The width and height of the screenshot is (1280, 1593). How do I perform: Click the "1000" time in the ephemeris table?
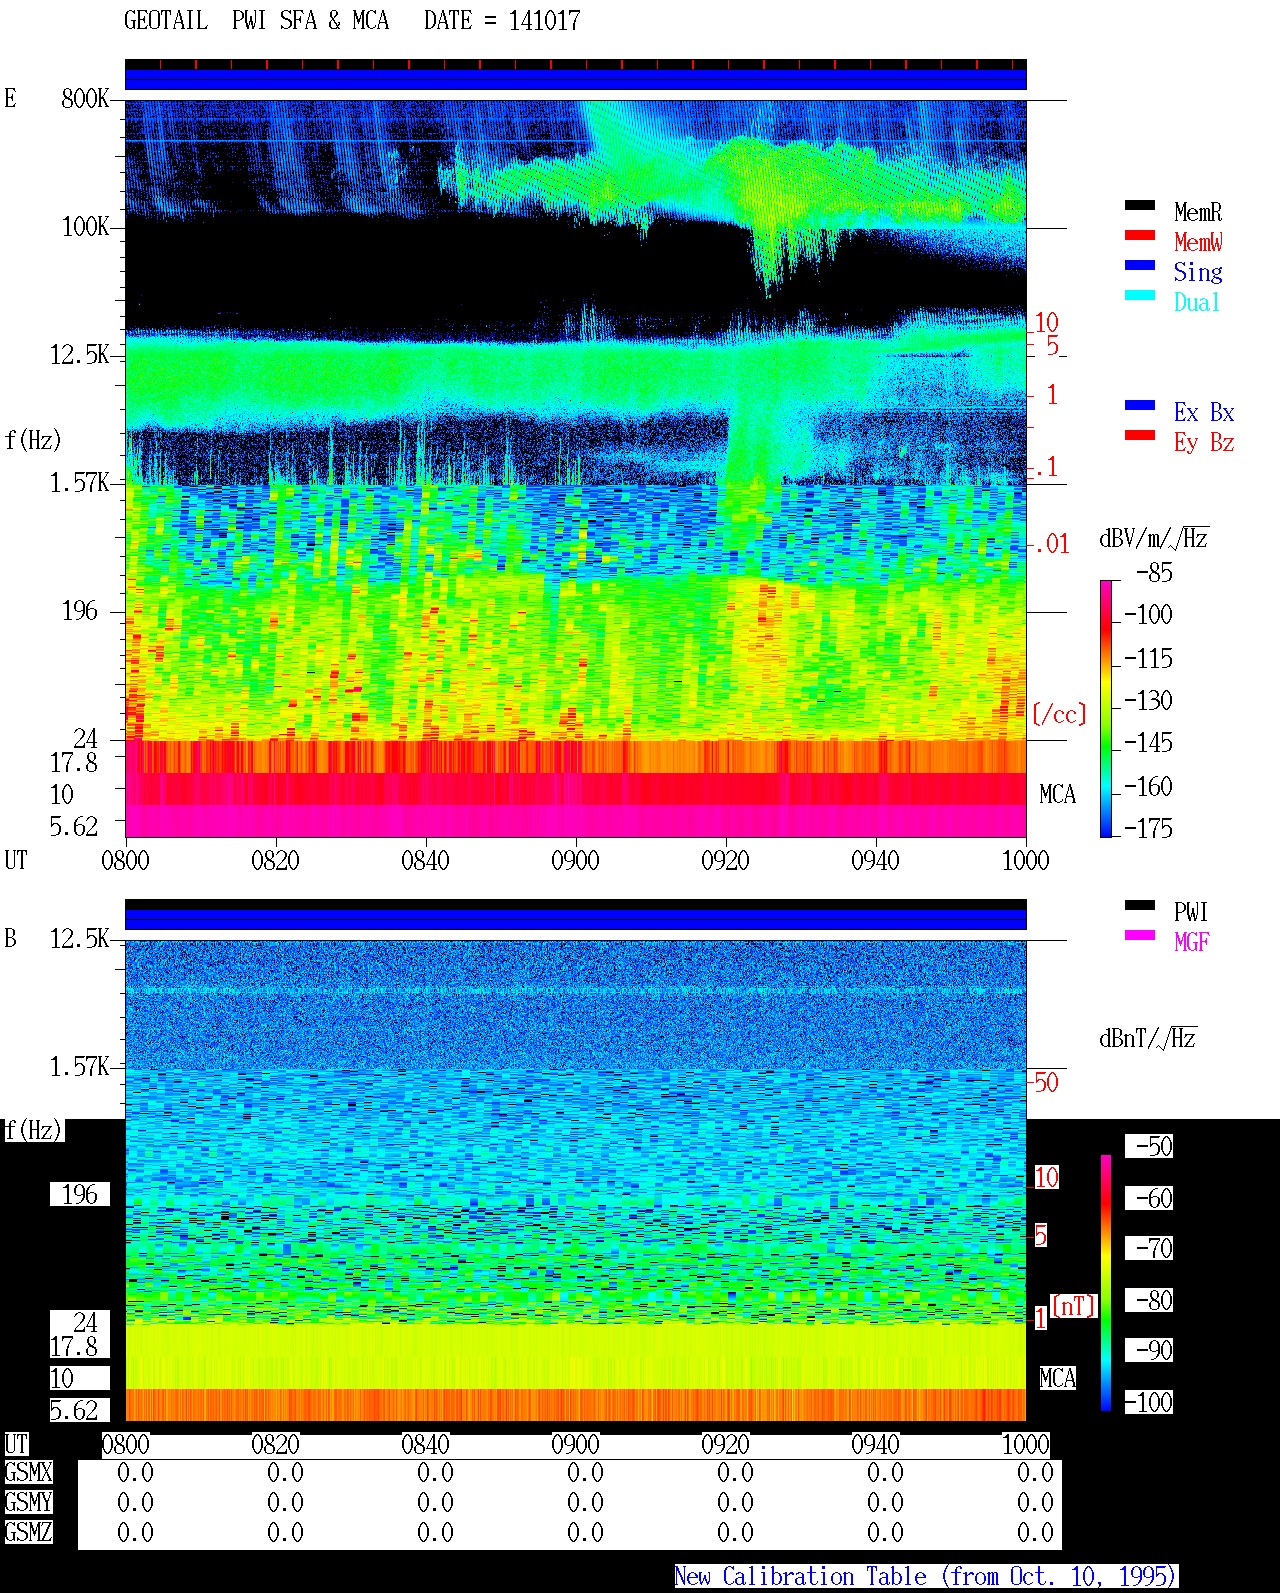(x=1025, y=1445)
